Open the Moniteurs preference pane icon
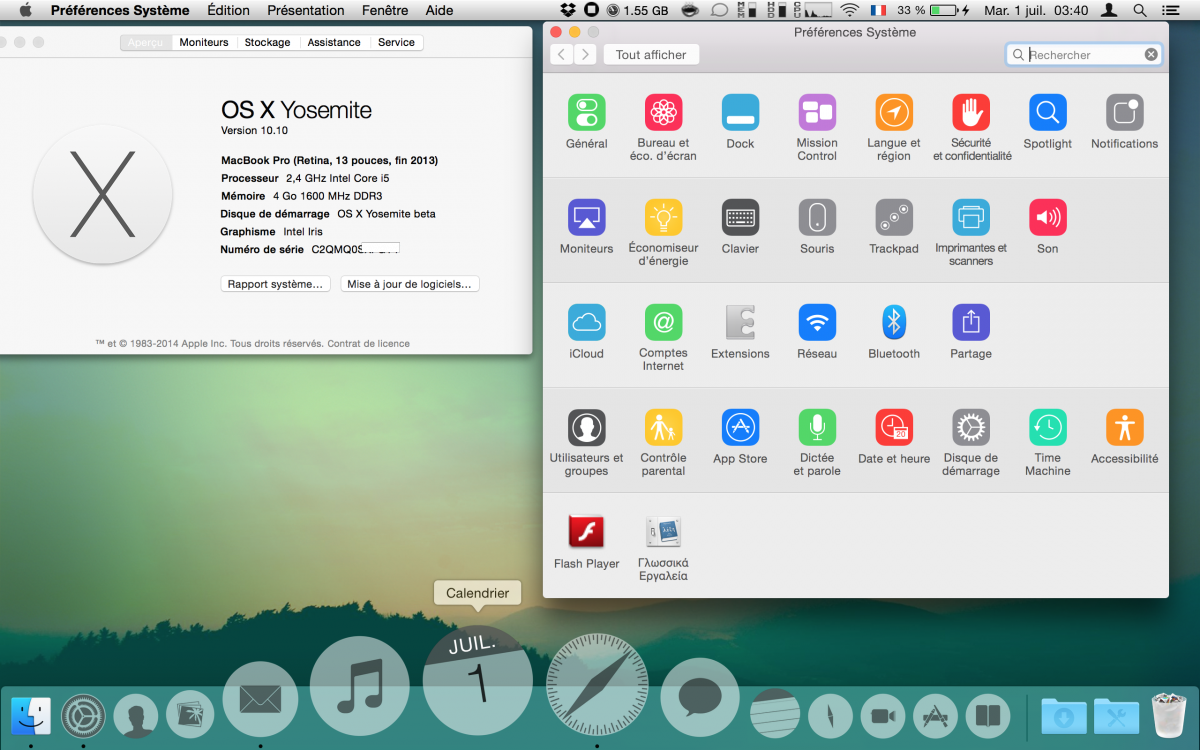This screenshot has height=750, width=1200. [587, 217]
